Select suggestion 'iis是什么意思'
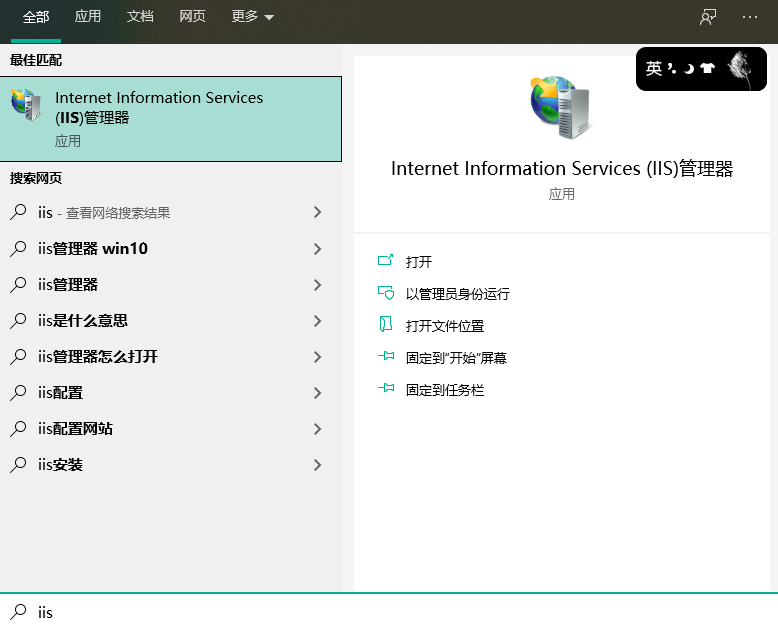Screen dimensions: 778x627 pos(171,320)
